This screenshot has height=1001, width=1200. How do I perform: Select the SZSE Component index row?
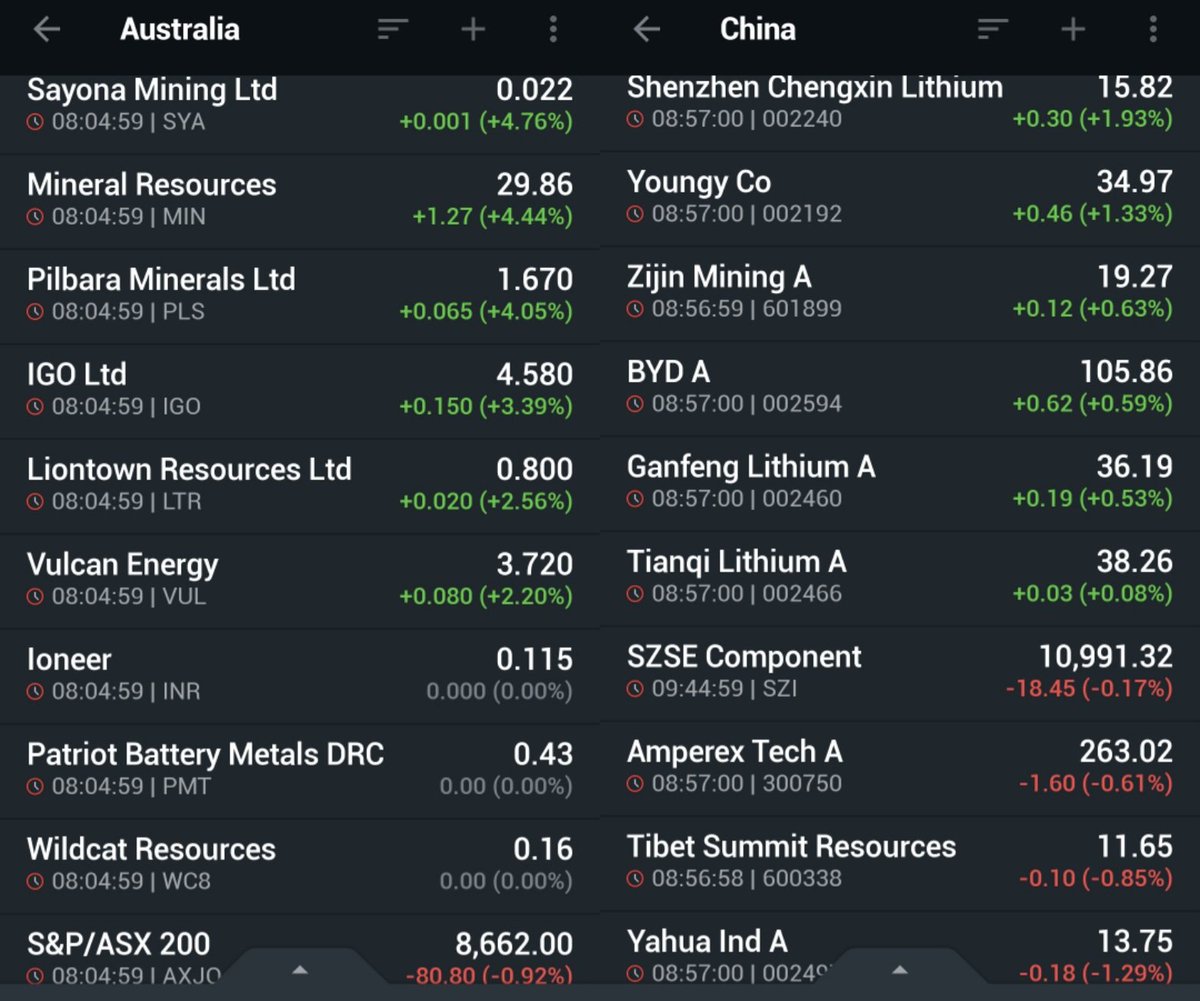coord(900,672)
